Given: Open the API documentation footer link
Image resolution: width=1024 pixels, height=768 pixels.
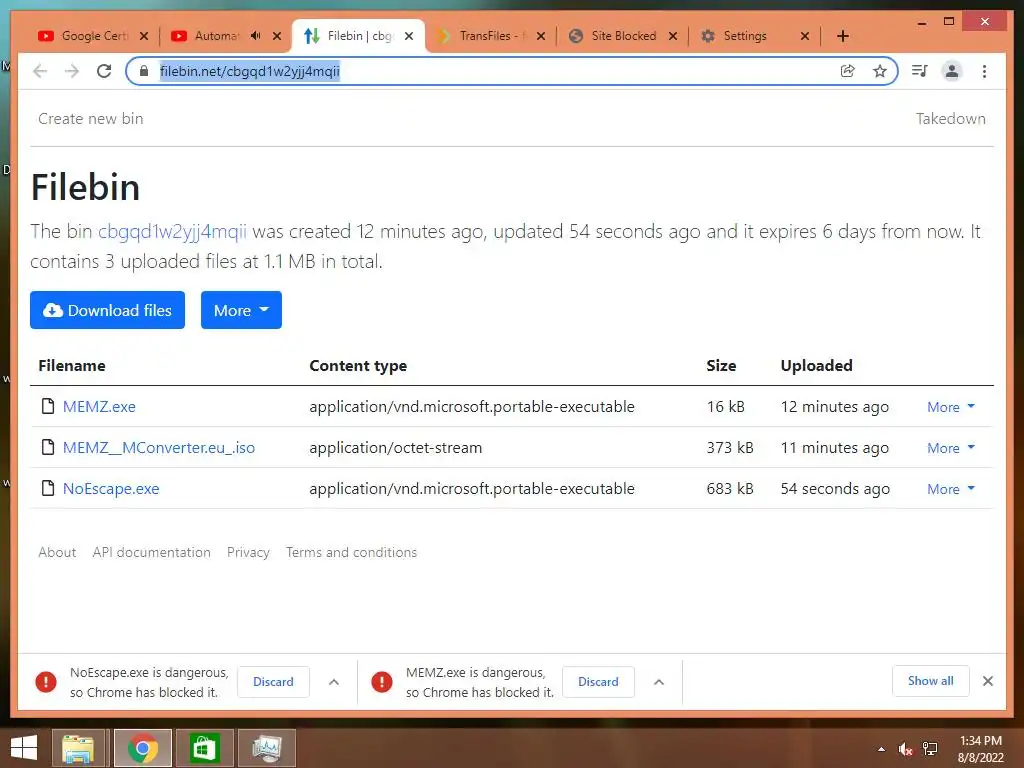Looking at the screenshot, I should (x=152, y=552).
